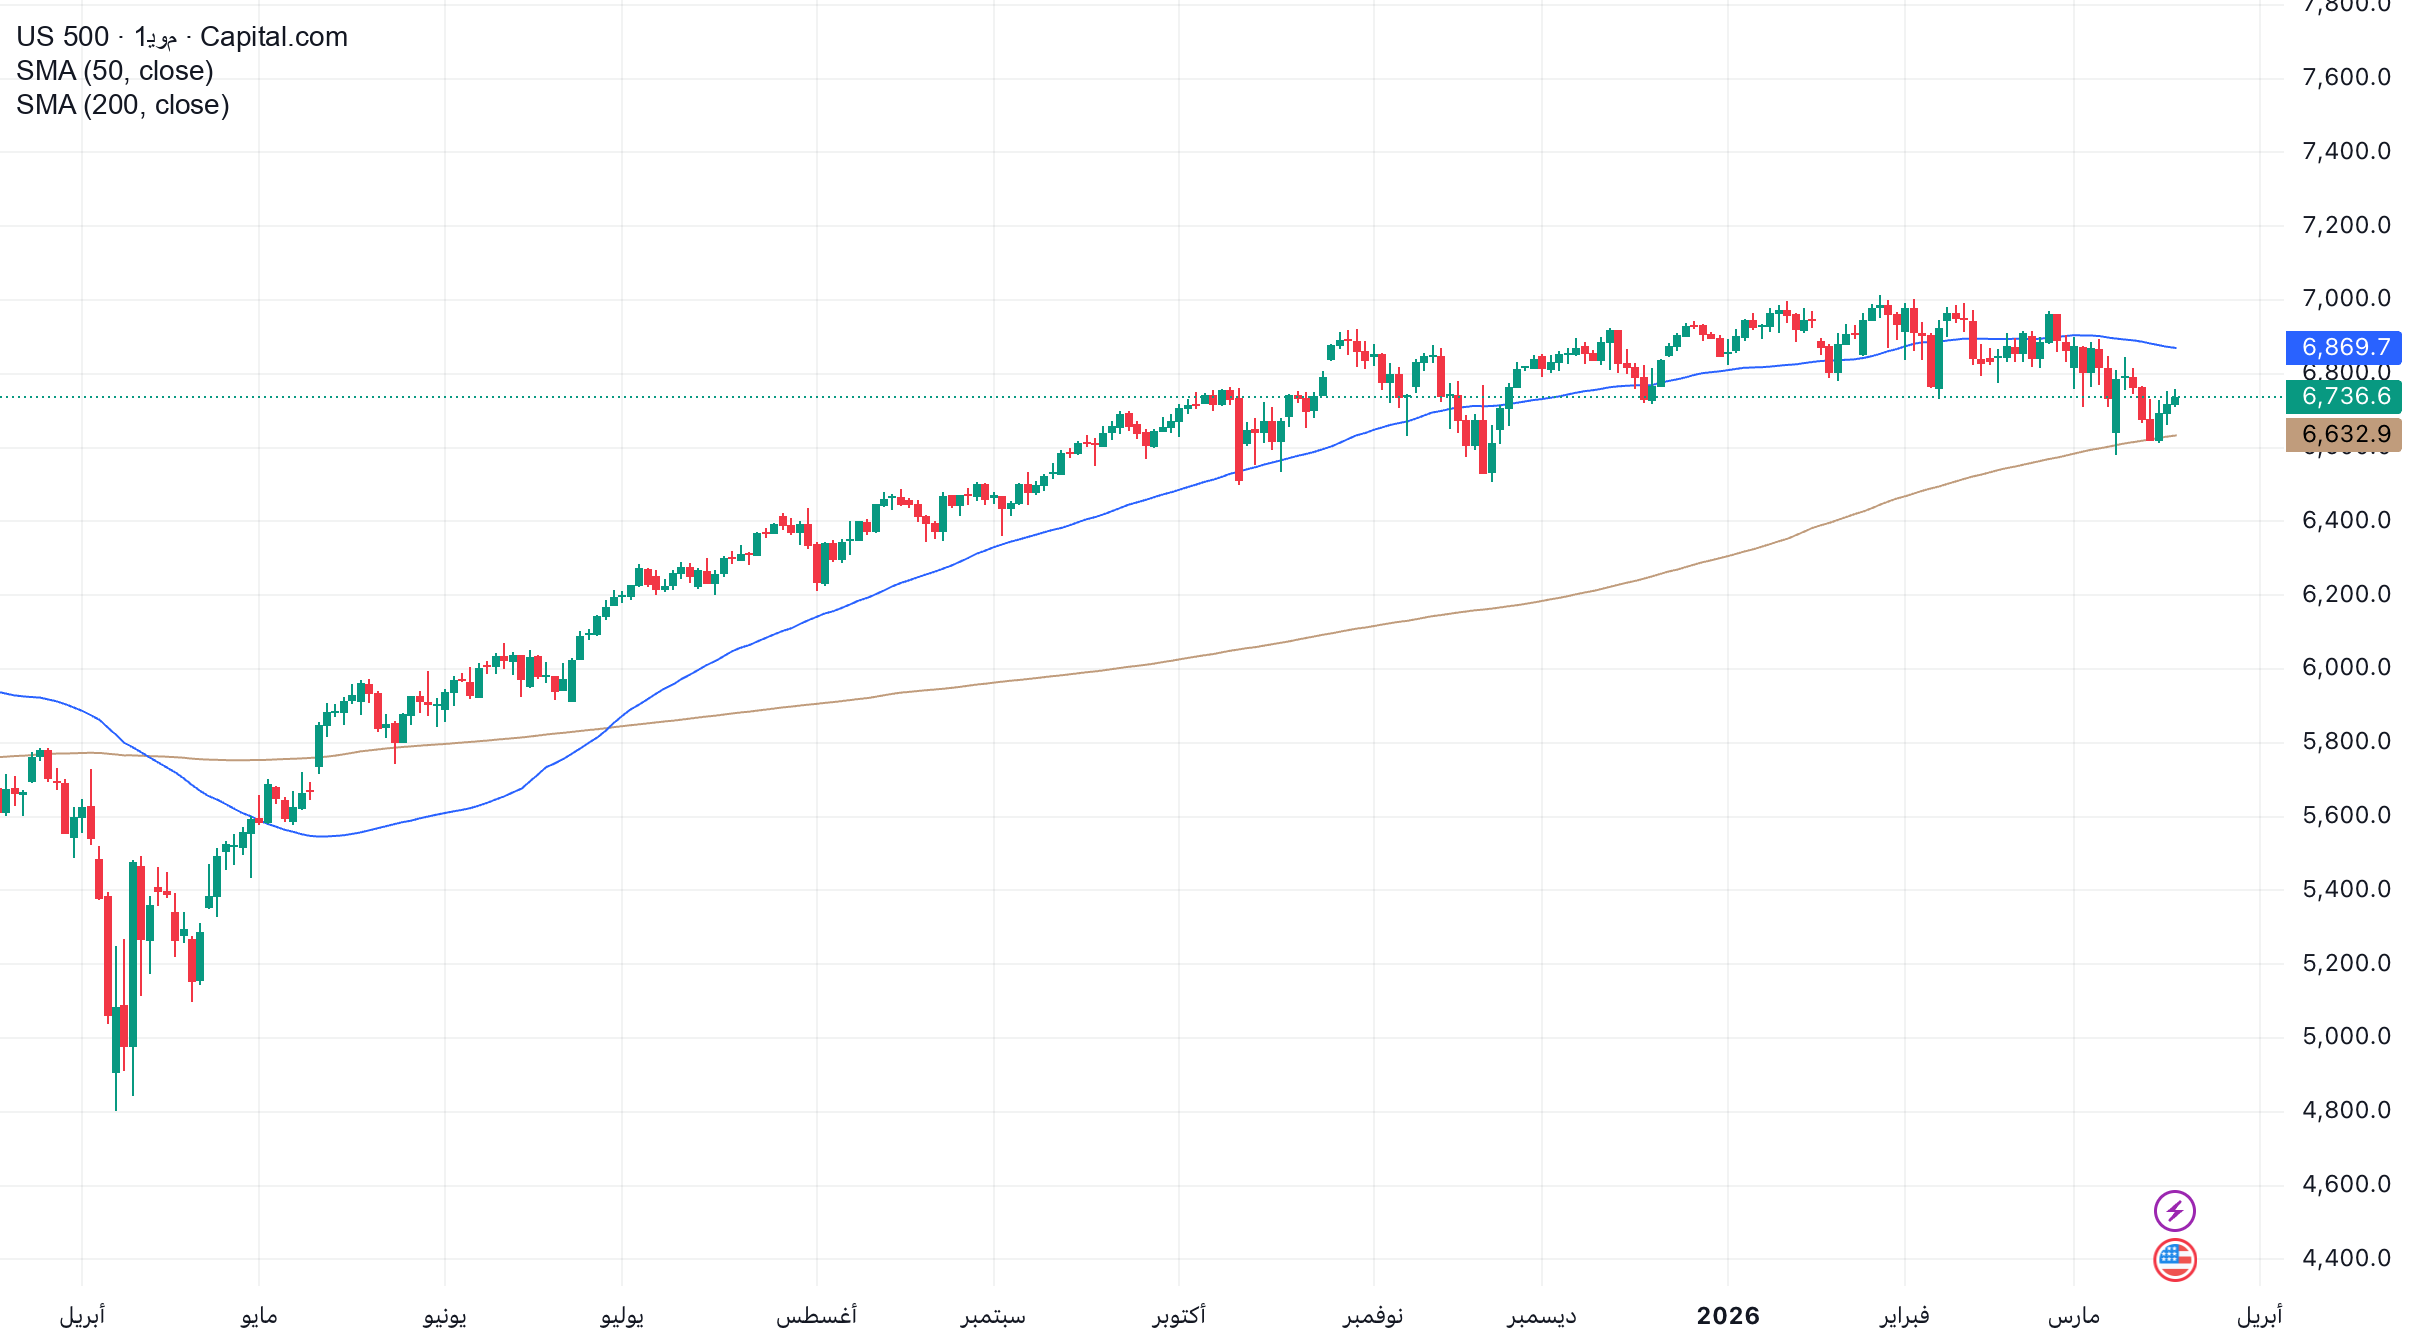Select the نوفمبر month label on time axis
The image size is (2412, 1342).
pos(1373,1315)
